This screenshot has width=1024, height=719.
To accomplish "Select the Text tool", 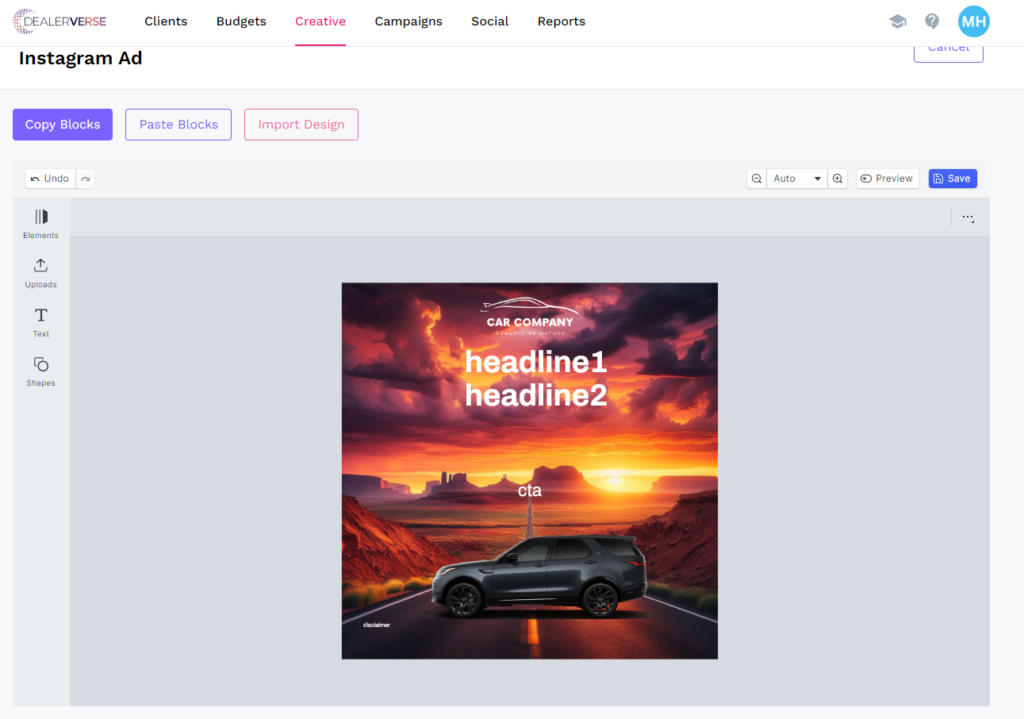I will coord(41,321).
